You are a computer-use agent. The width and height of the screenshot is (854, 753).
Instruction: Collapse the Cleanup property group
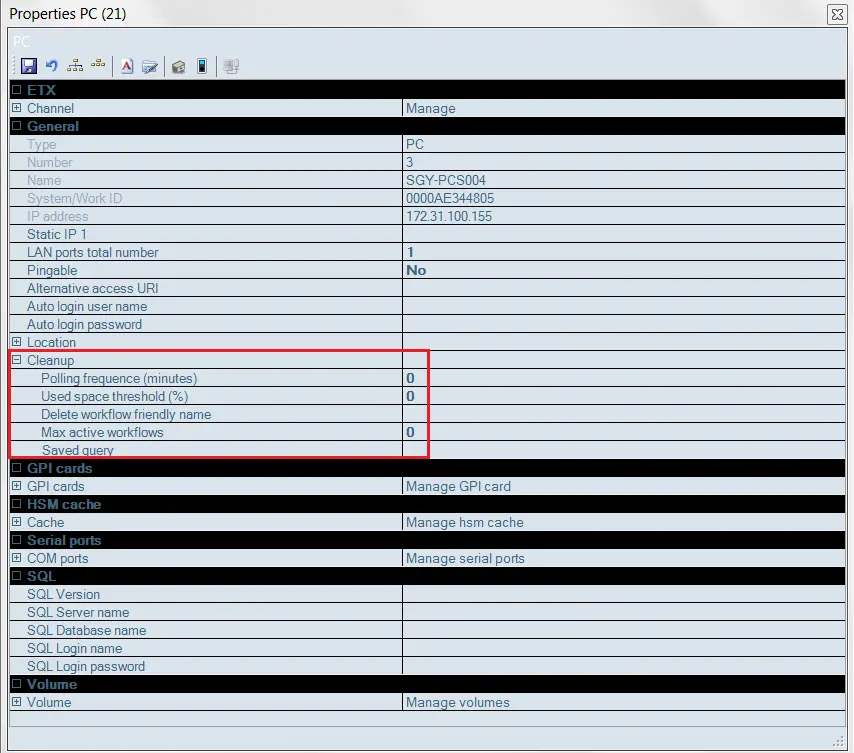pyautogui.click(x=16, y=360)
